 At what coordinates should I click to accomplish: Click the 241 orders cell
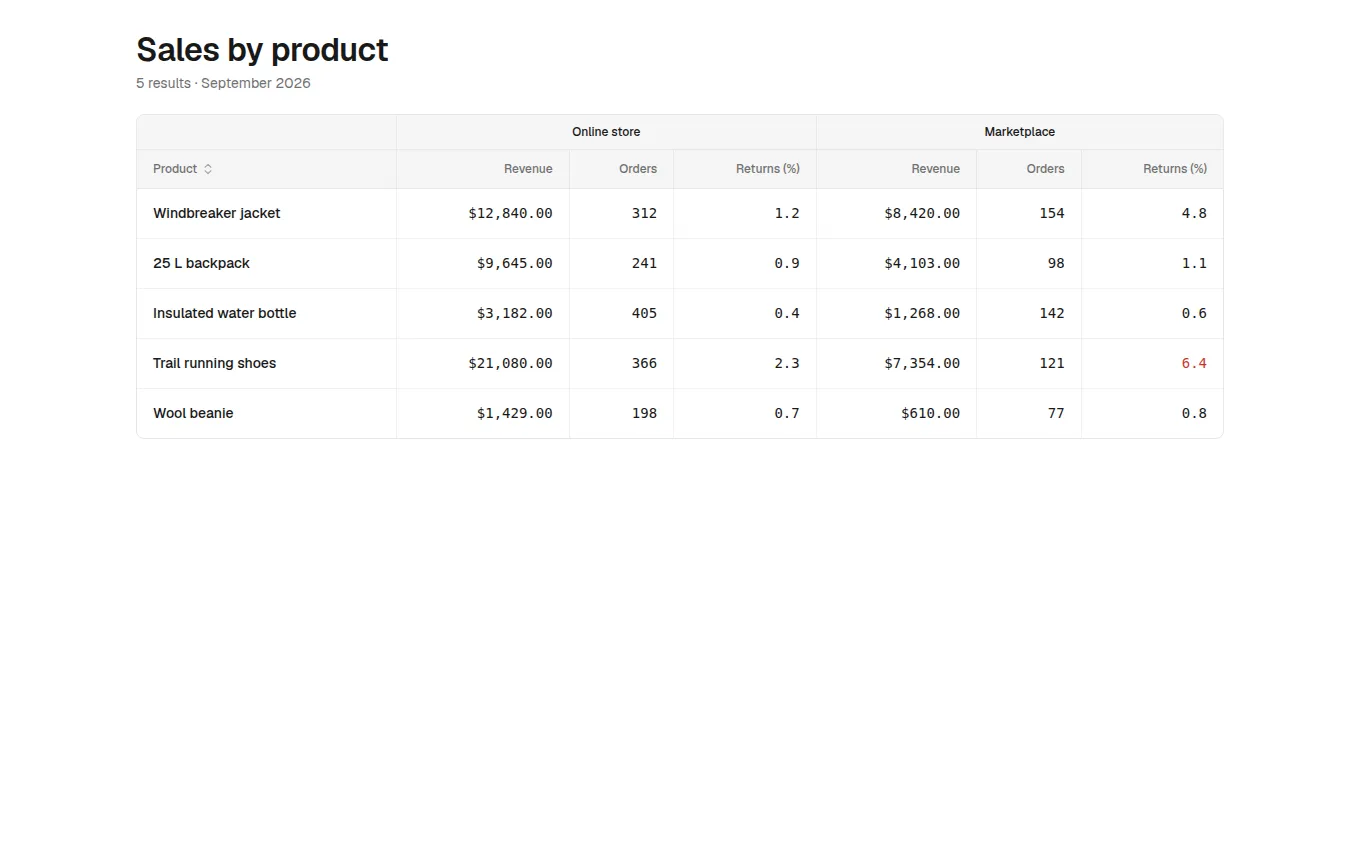pos(622,263)
